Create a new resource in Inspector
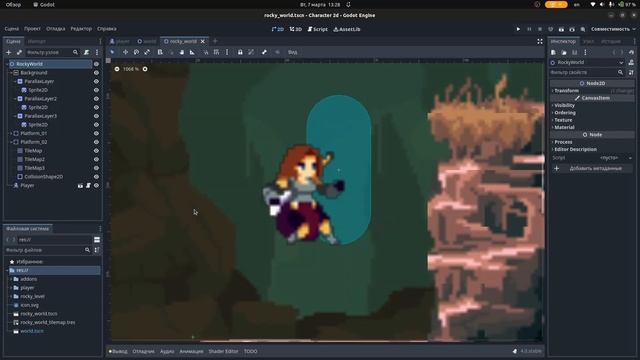 pyautogui.click(x=553, y=52)
